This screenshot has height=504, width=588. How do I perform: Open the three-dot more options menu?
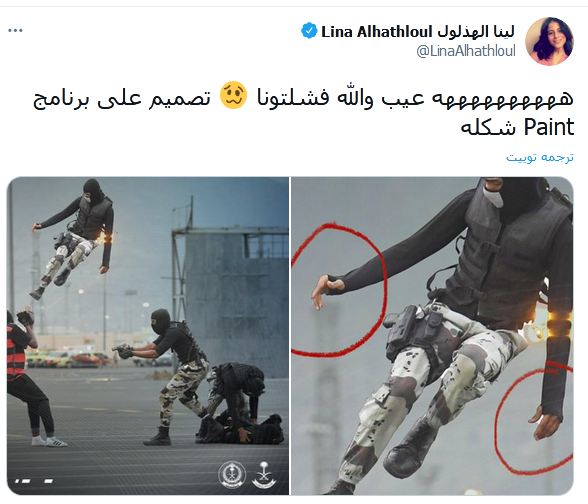15,30
